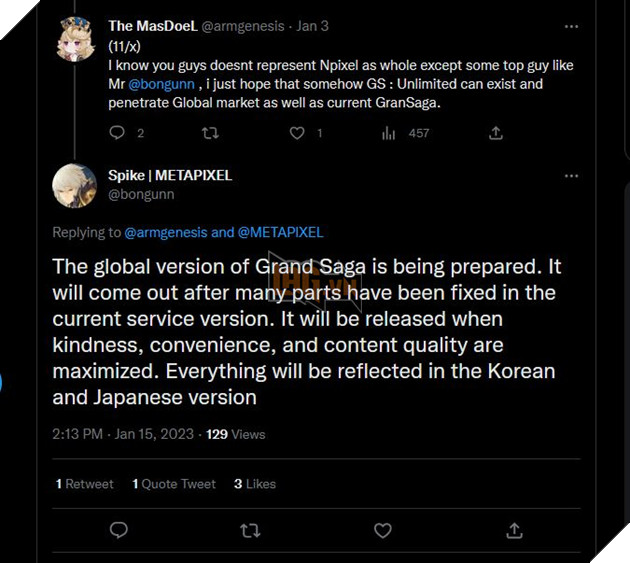The width and height of the screenshot is (630, 563).
Task: Open @armgenesis in the replying-to line
Action: 167,232
